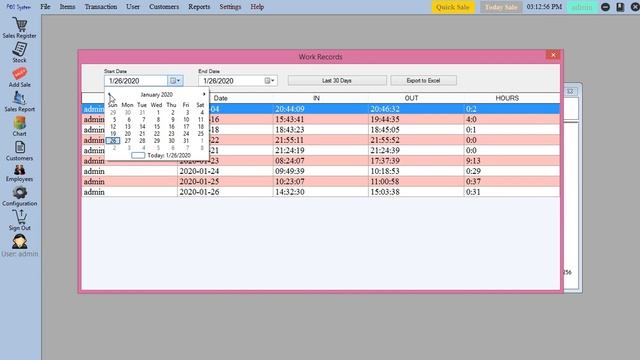
Task: Click the Export to Excel button
Action: (x=423, y=81)
